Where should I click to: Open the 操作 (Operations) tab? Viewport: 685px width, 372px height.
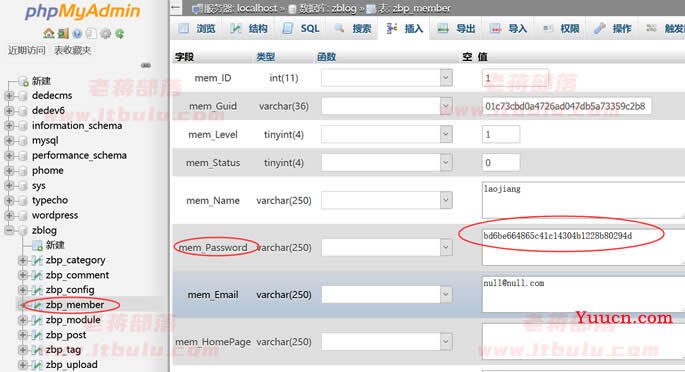click(x=613, y=28)
